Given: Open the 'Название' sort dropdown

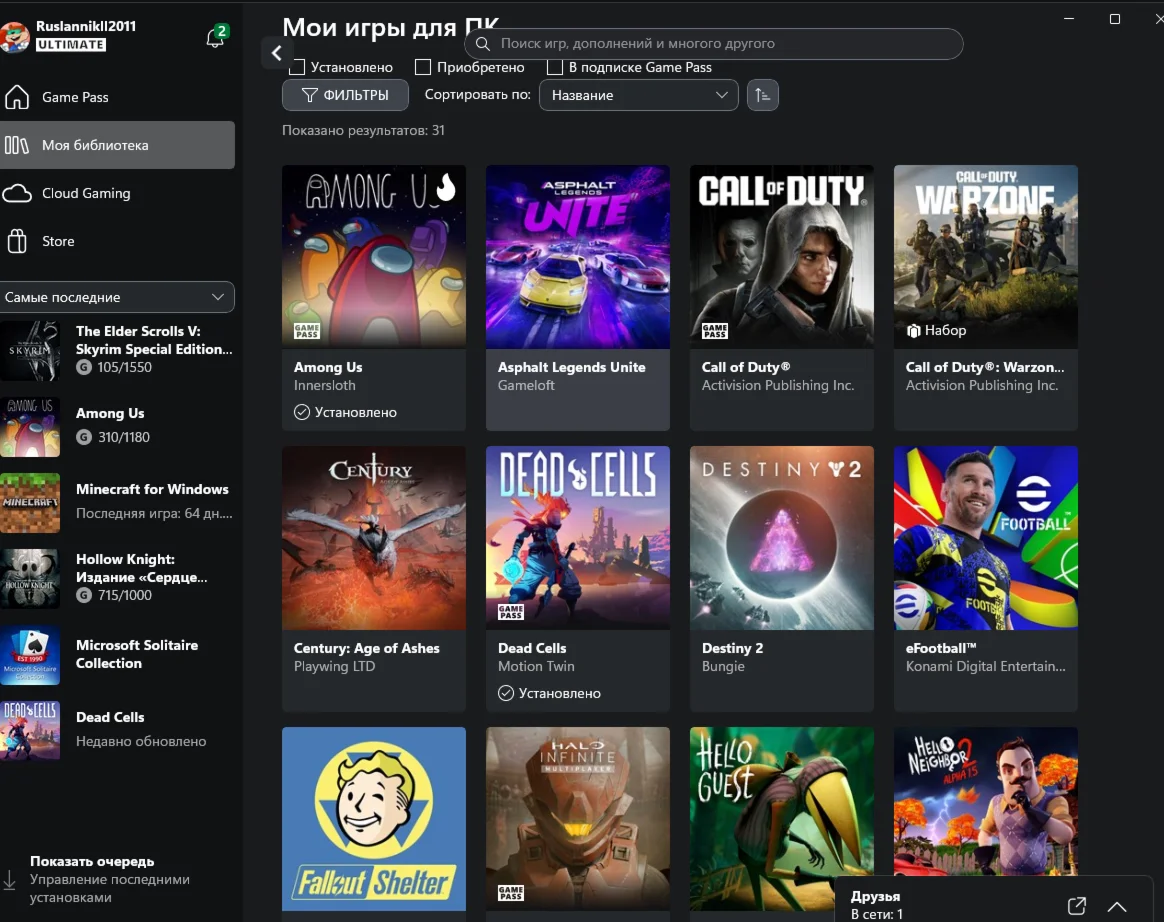Looking at the screenshot, I should (638, 95).
